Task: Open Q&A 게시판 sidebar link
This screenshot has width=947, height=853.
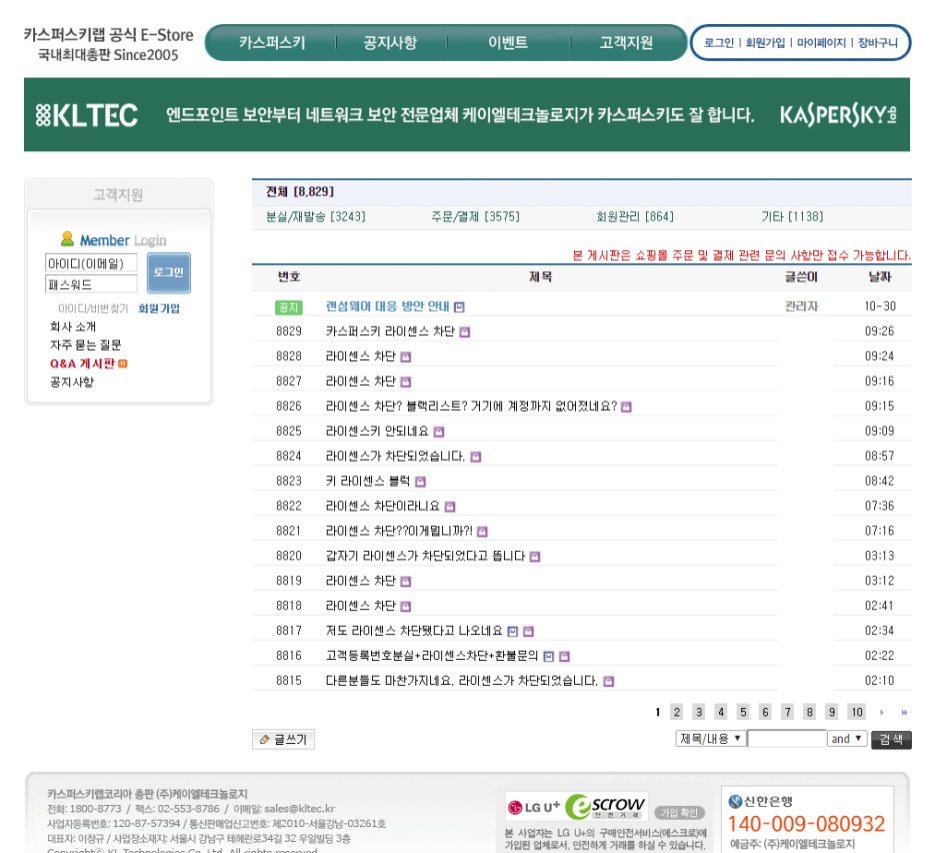Action: (x=82, y=364)
